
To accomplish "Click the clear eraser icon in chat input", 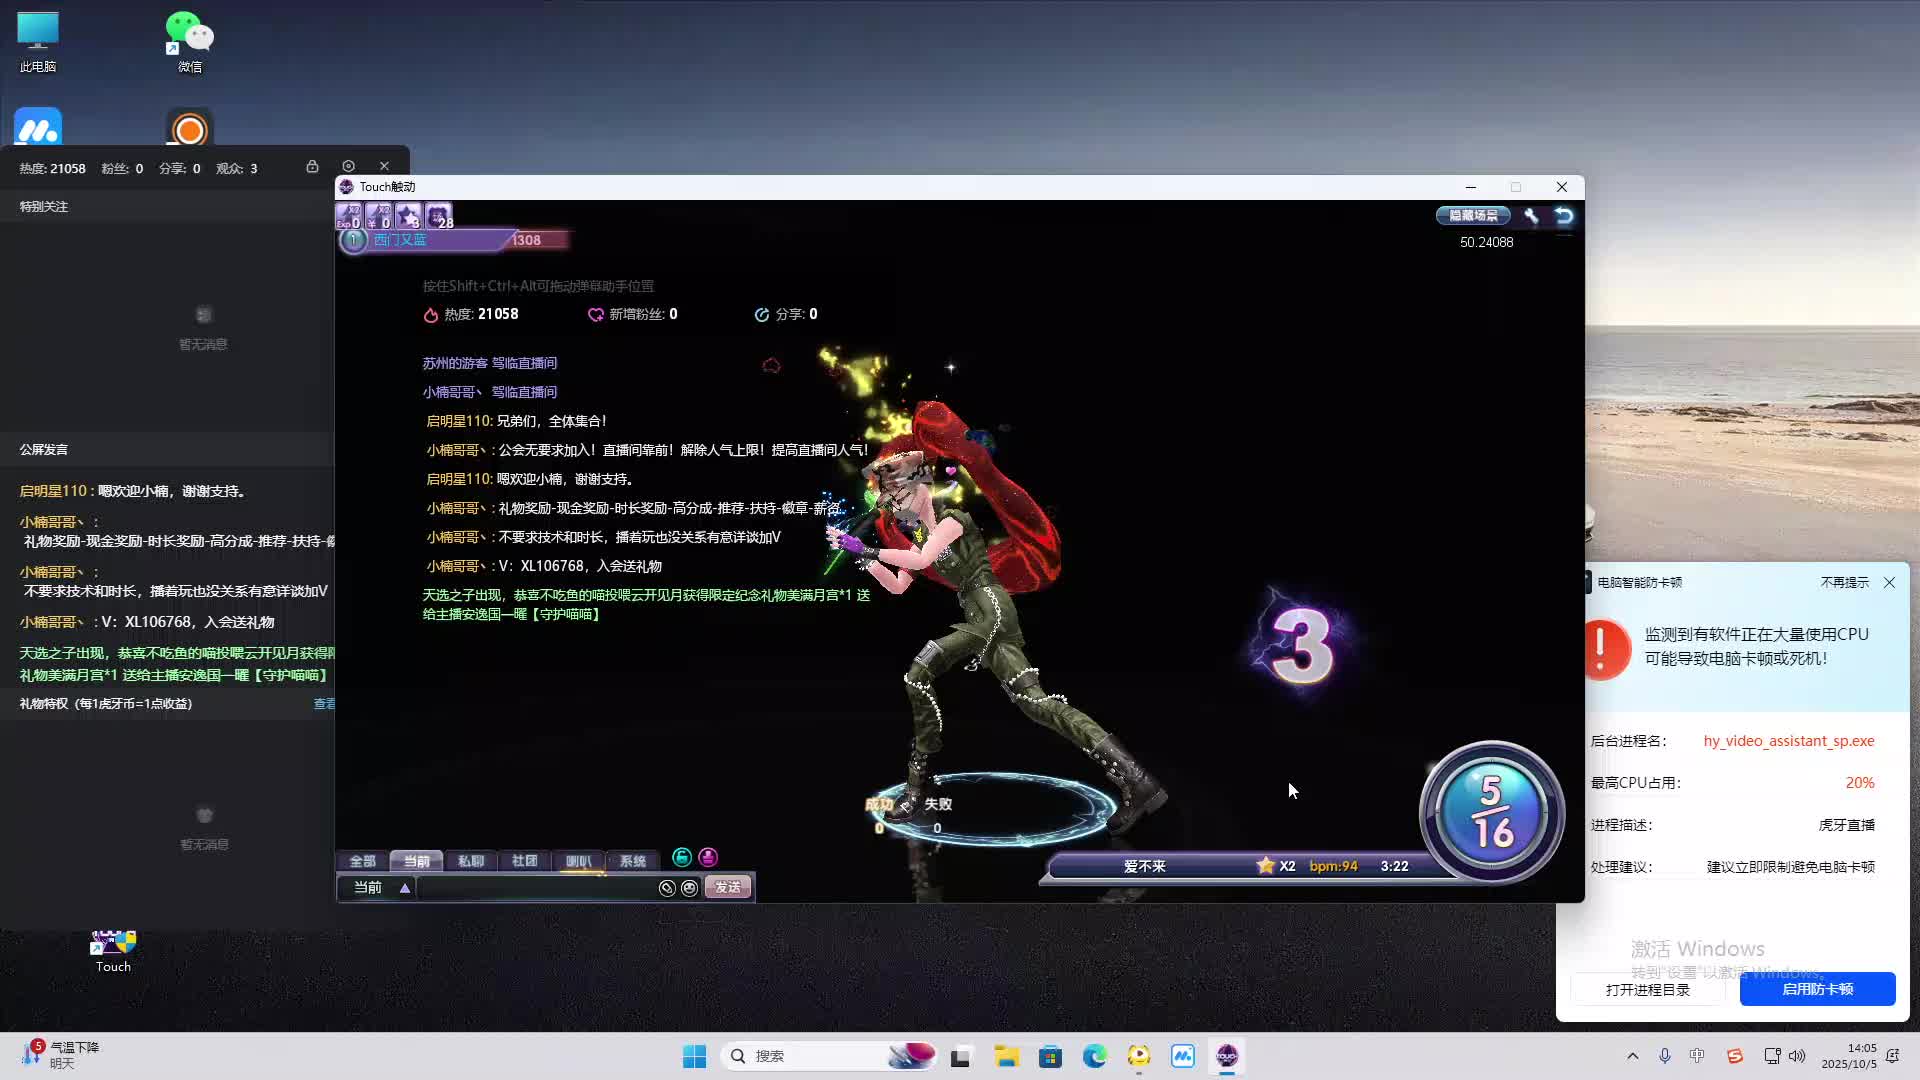I will 667,888.
